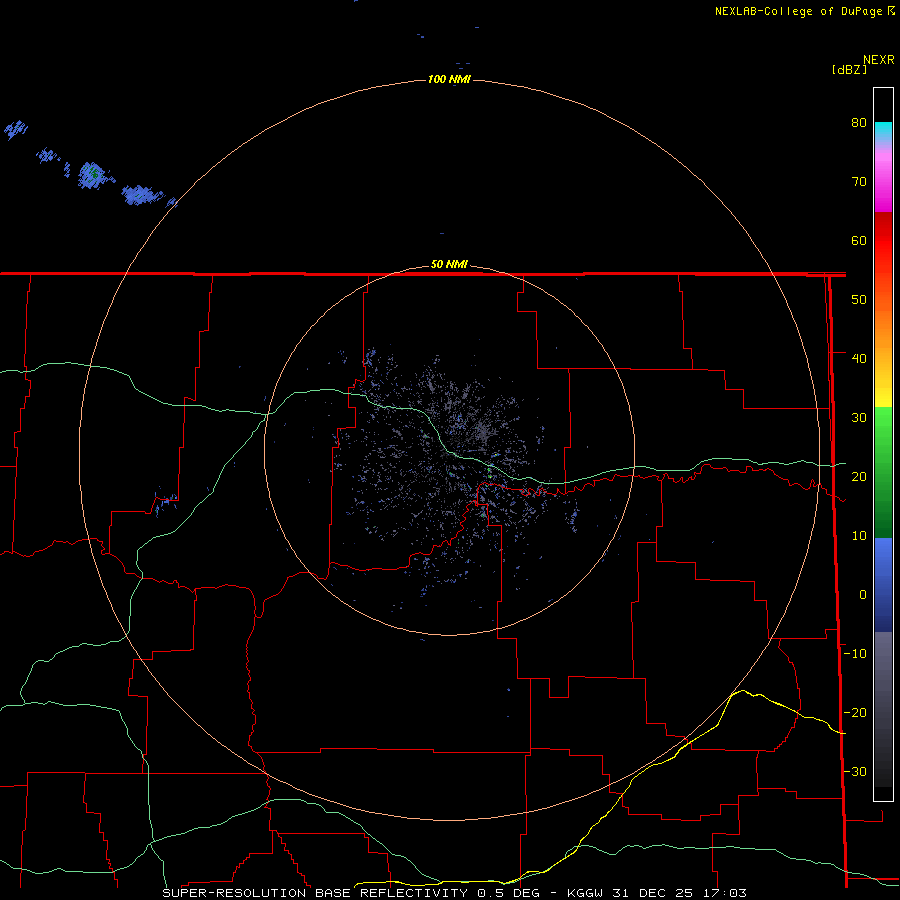Image resolution: width=900 pixels, height=900 pixels.
Task: Click the yellow band of the color bar
Action: coord(883,396)
